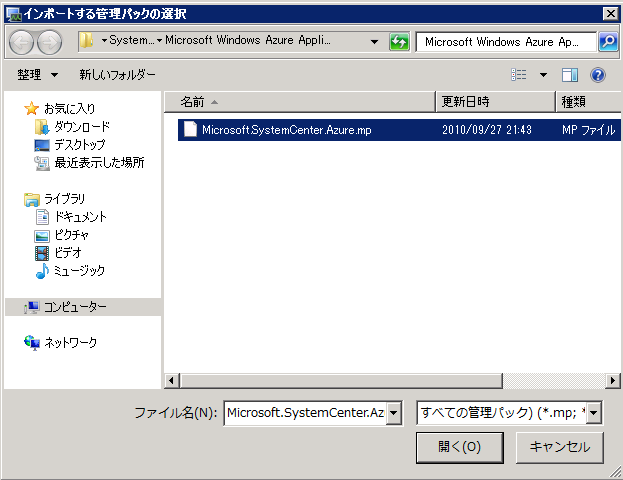Image resolution: width=623 pixels, height=480 pixels.
Task: Click the Forward navigation arrow
Action: [x=50, y=42]
